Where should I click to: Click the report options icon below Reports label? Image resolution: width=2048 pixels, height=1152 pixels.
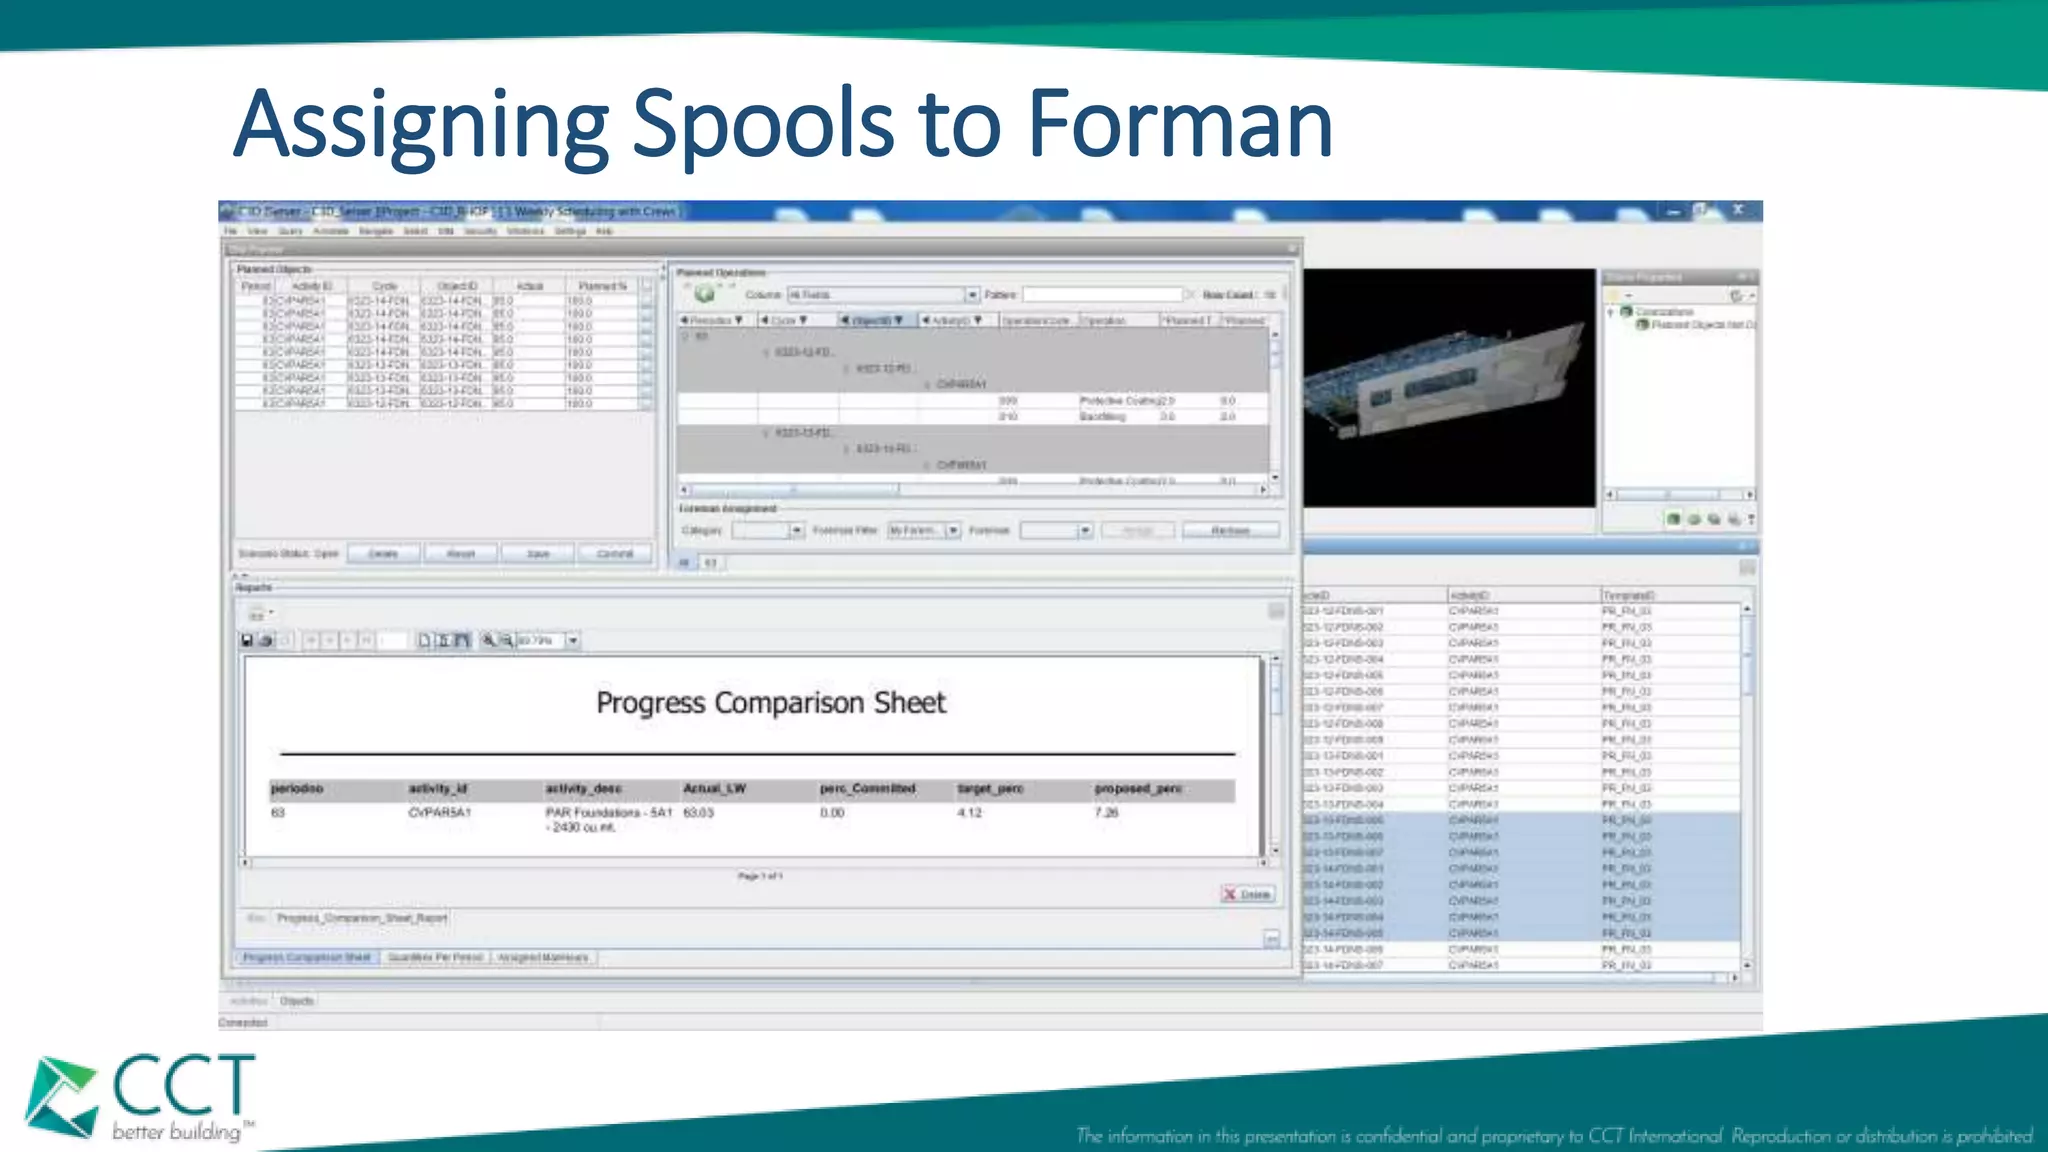point(258,613)
